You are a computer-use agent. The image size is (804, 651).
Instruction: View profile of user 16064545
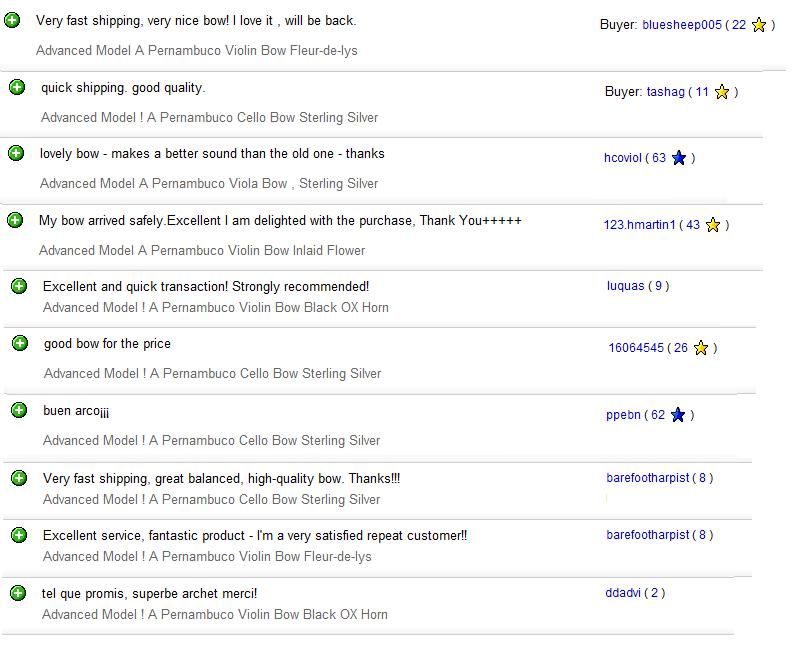636,348
